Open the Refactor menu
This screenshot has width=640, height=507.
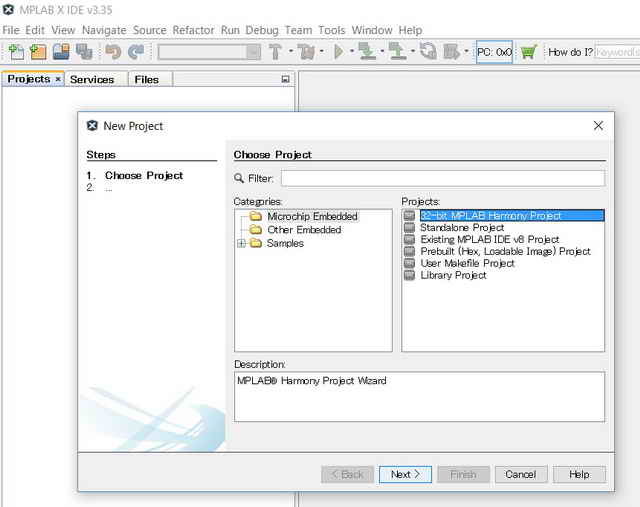coord(193,30)
